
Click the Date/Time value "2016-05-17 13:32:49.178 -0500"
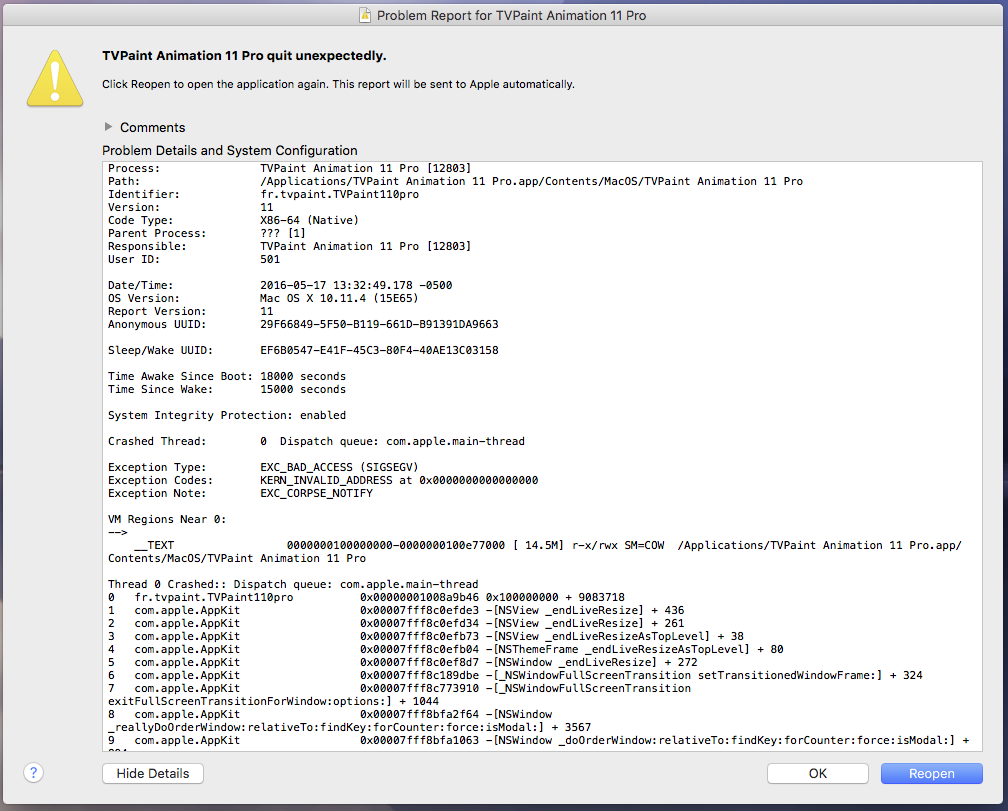pyautogui.click(x=356, y=285)
